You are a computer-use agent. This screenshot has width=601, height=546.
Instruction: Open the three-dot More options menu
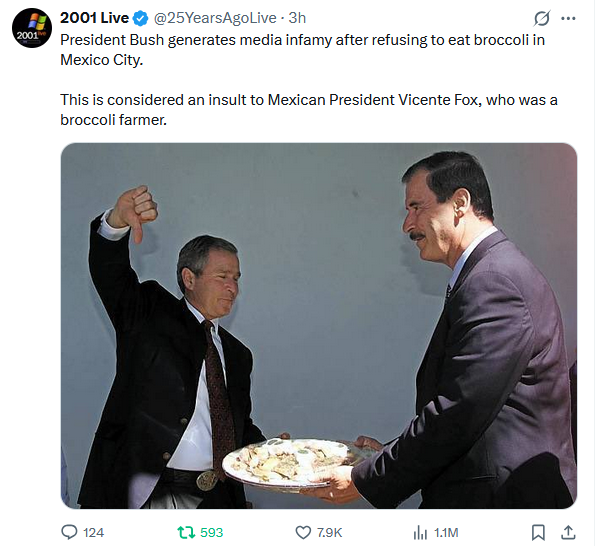pos(569,18)
